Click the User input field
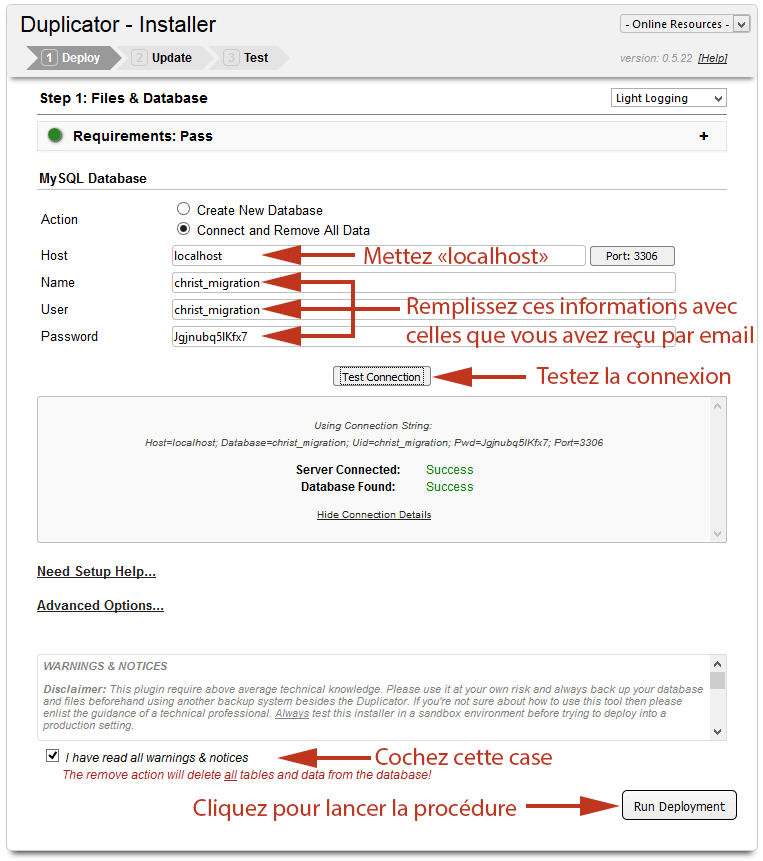The width and height of the screenshot is (763, 861). 423,310
